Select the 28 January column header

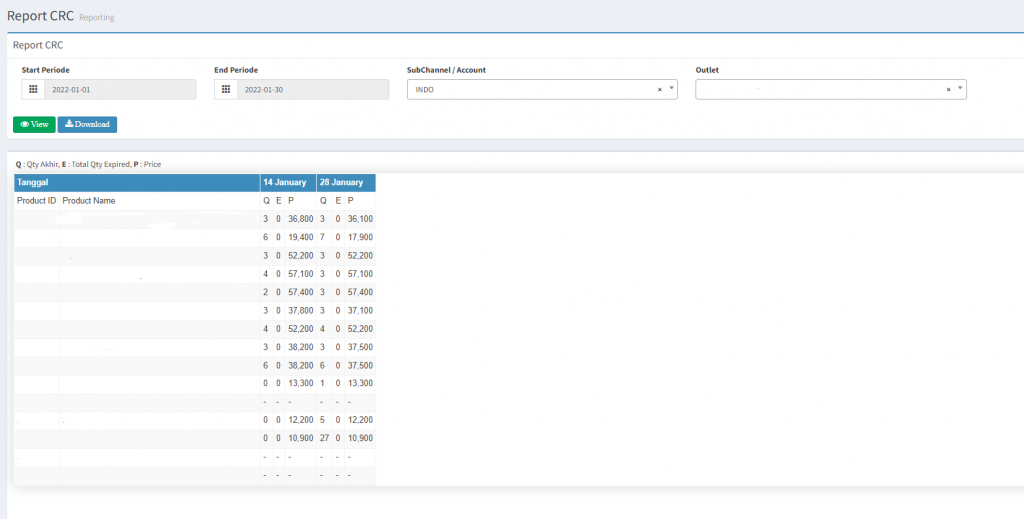coord(343,183)
